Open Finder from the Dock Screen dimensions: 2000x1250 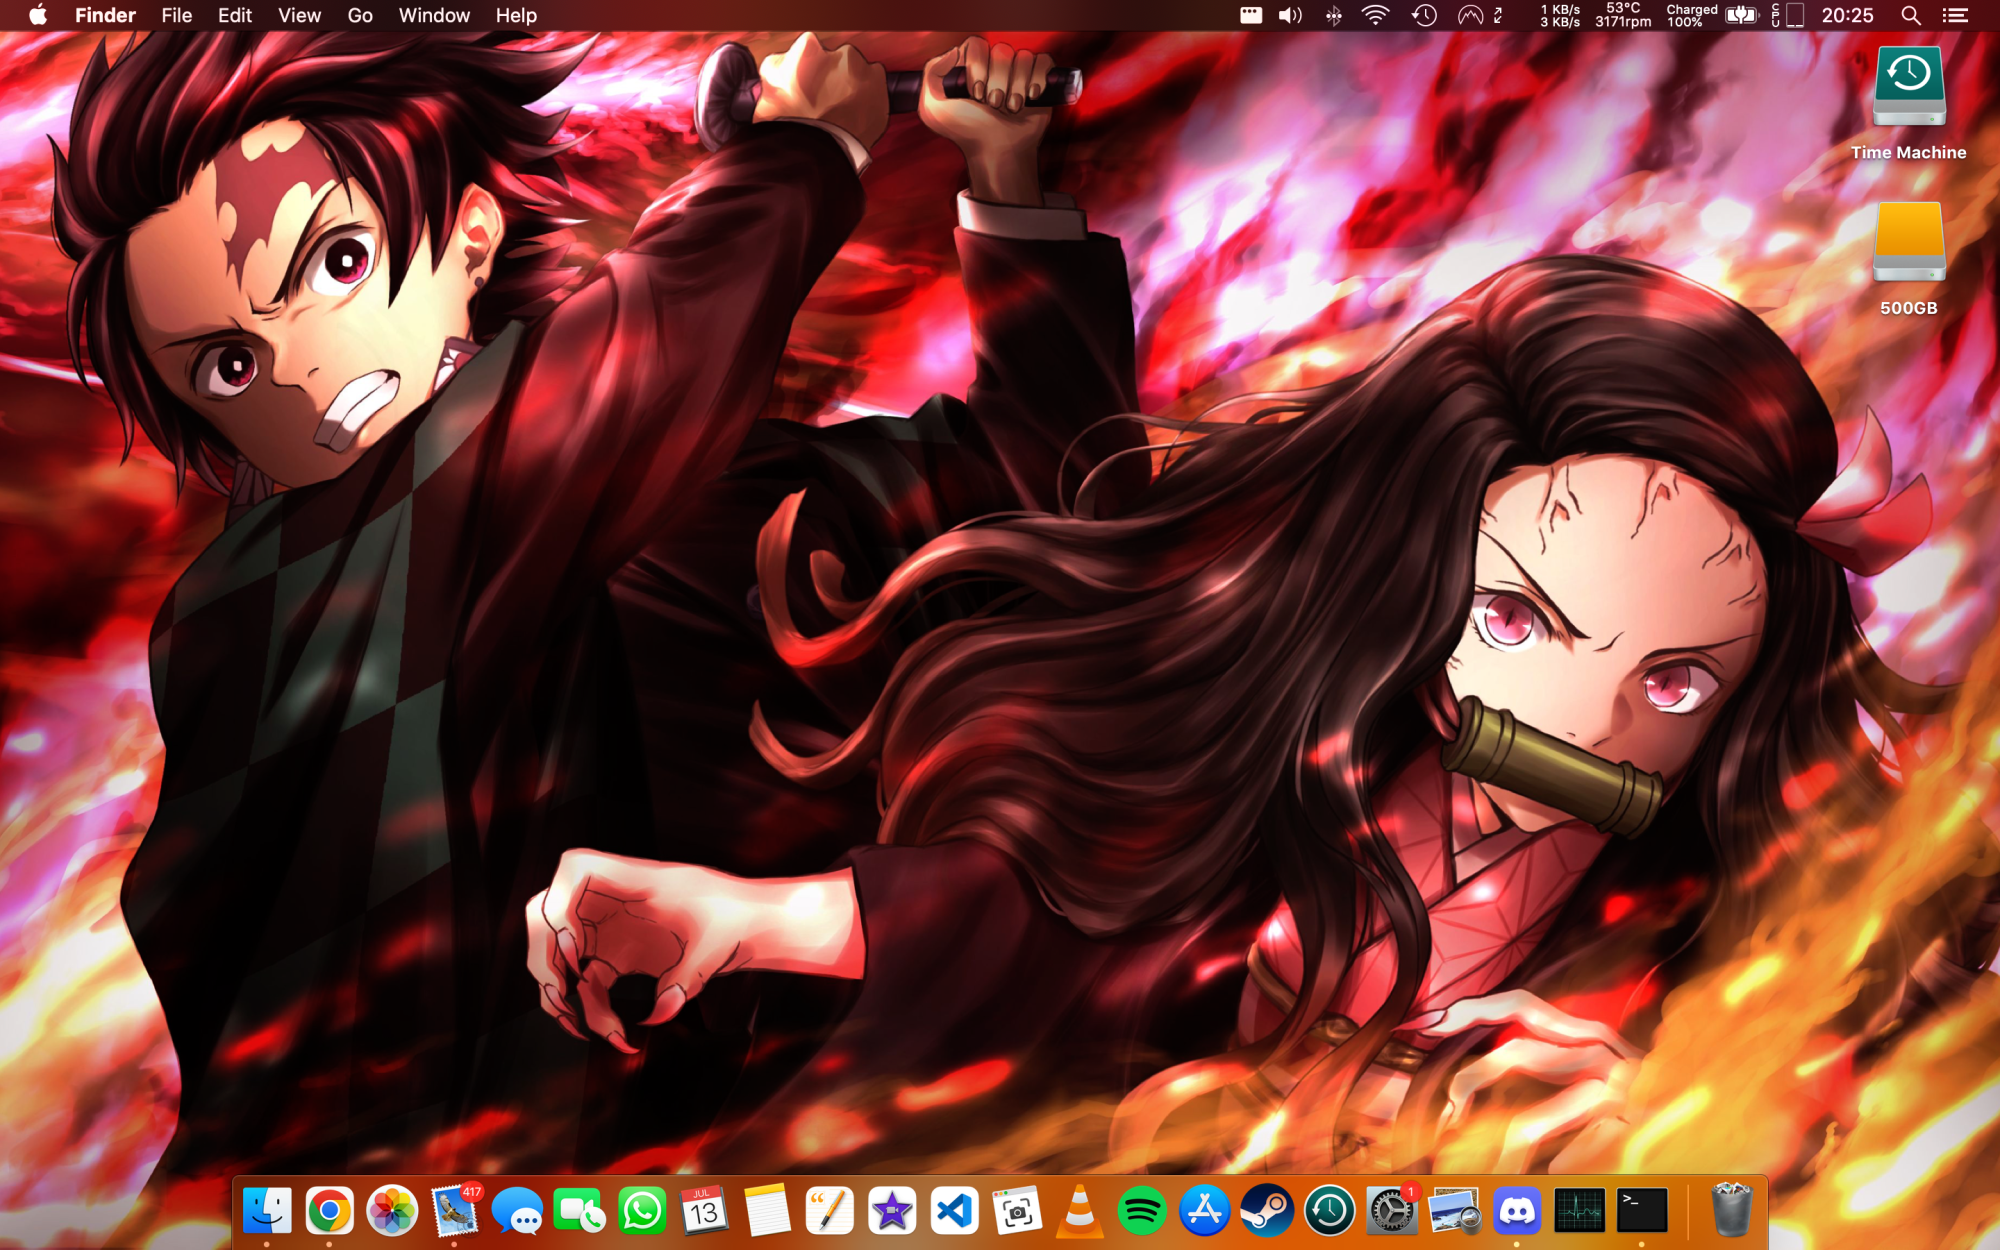click(267, 1211)
